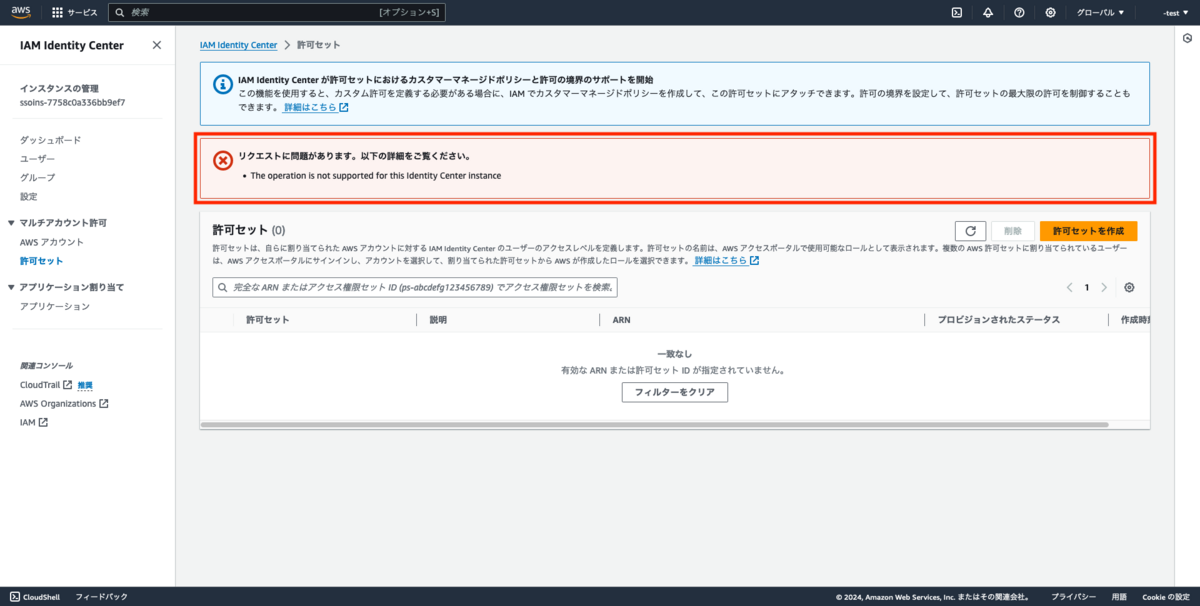Image resolution: width=1200 pixels, height=606 pixels.
Task: Open the AWS Organizations console link
Action: 64,403
